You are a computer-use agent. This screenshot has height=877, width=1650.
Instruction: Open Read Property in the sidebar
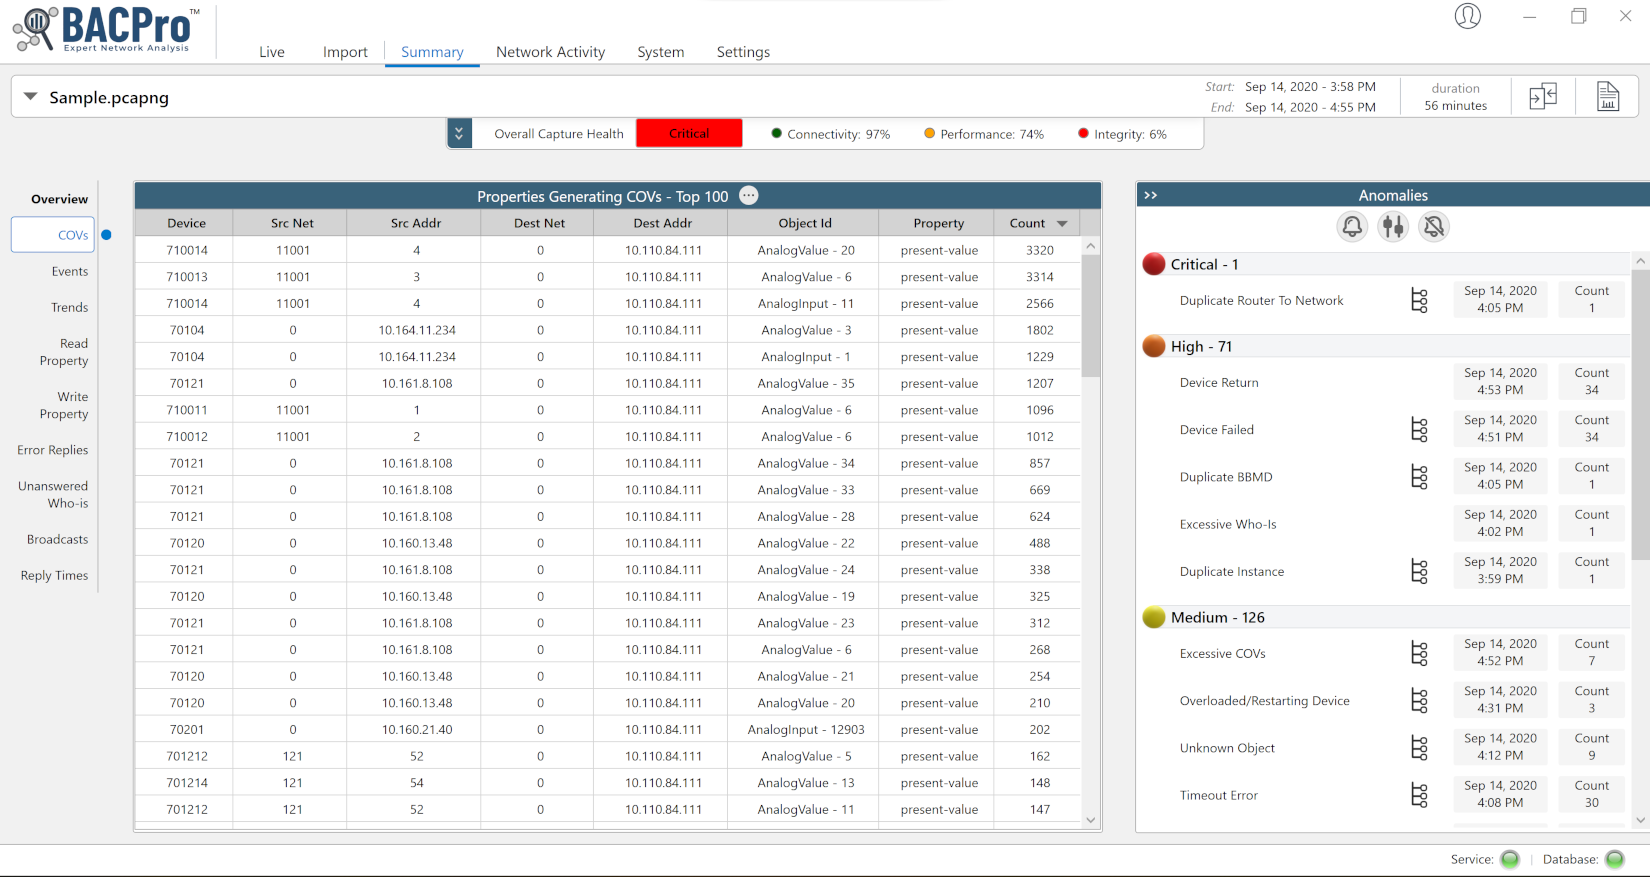click(x=64, y=352)
